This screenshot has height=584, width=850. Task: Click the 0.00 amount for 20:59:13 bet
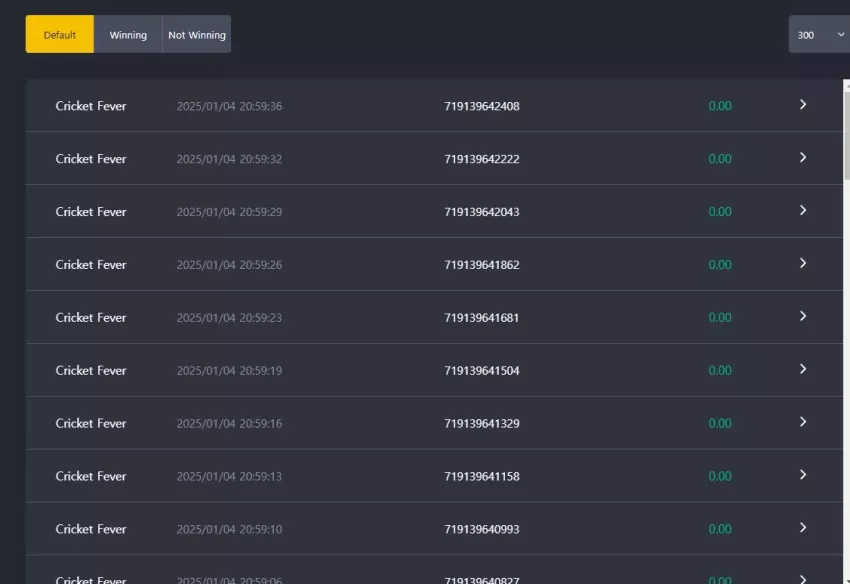tap(720, 476)
